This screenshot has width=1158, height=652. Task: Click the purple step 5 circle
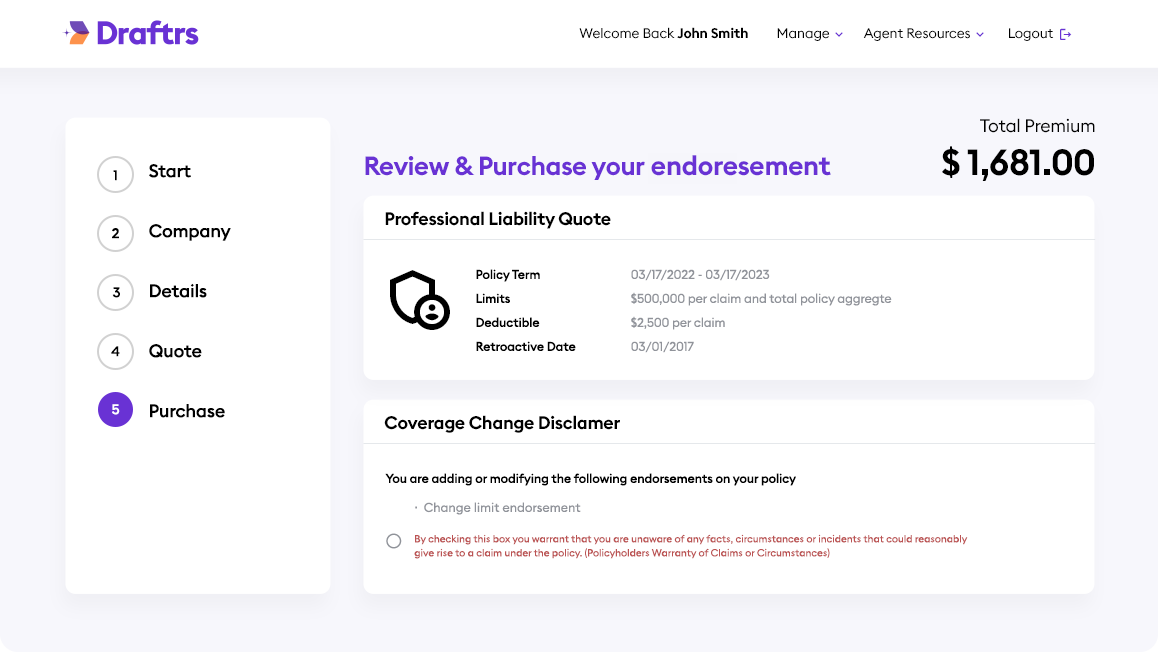point(115,410)
